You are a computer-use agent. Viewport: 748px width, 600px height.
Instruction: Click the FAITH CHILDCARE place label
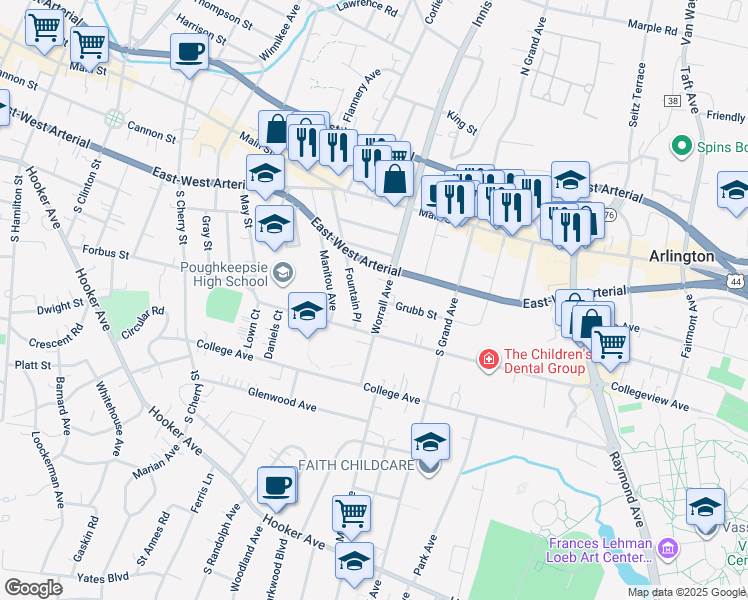click(x=356, y=465)
